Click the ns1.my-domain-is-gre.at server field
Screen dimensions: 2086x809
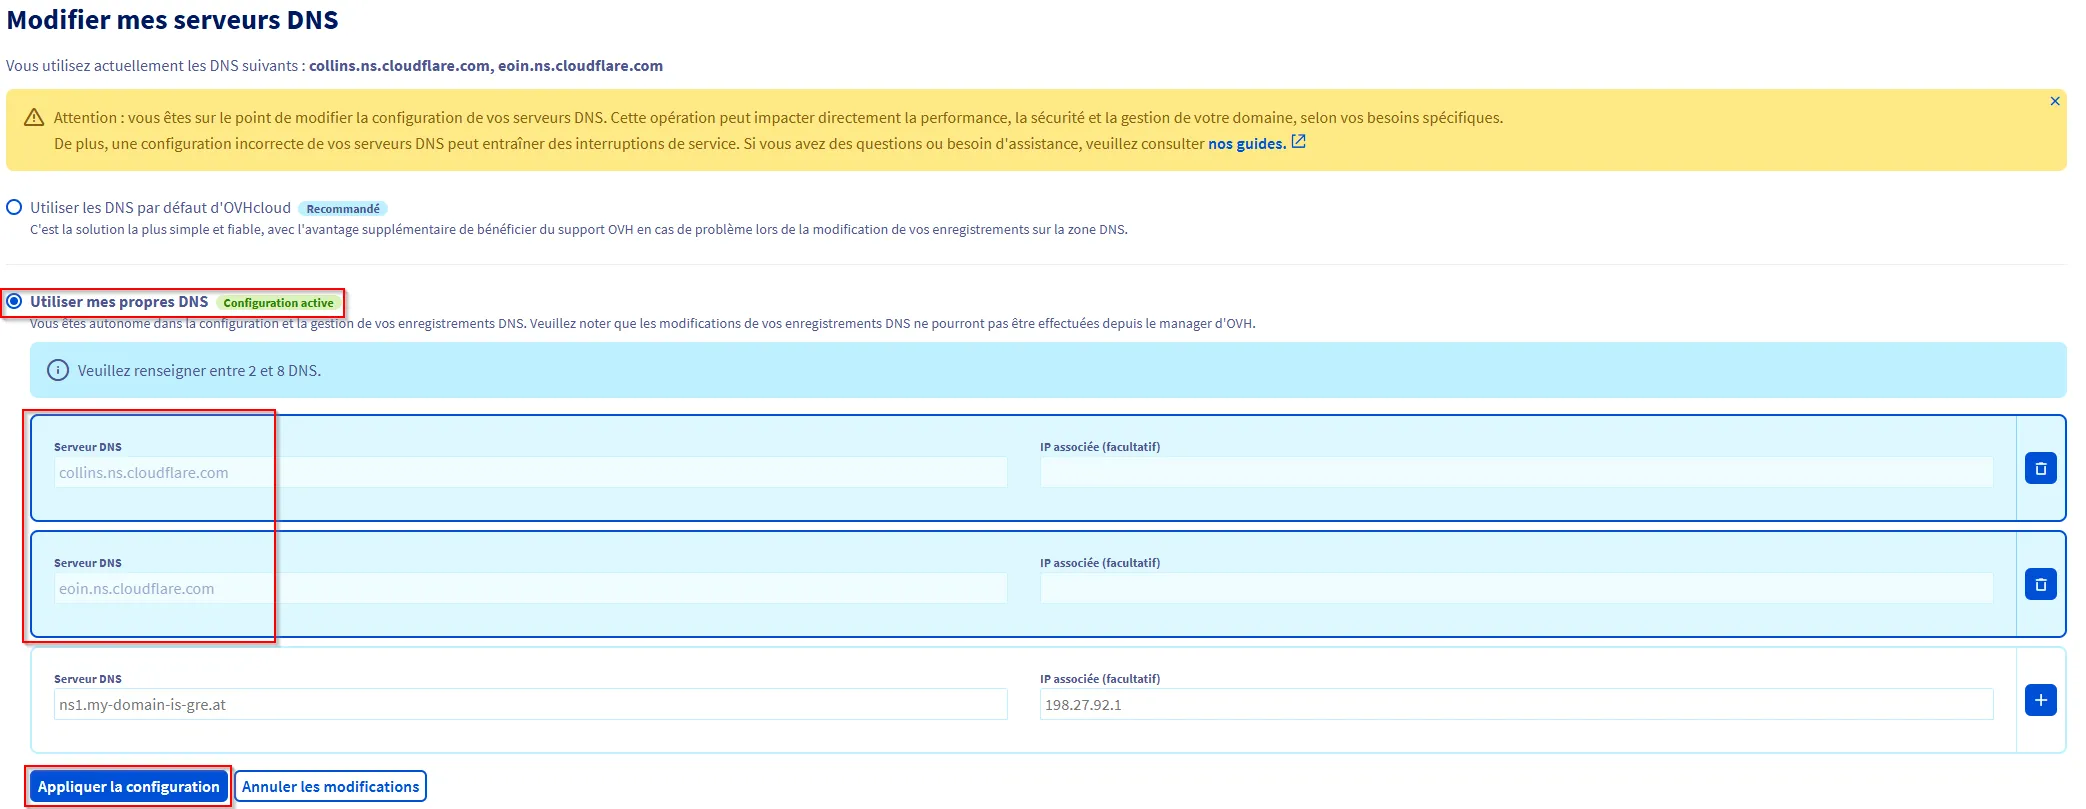530,705
